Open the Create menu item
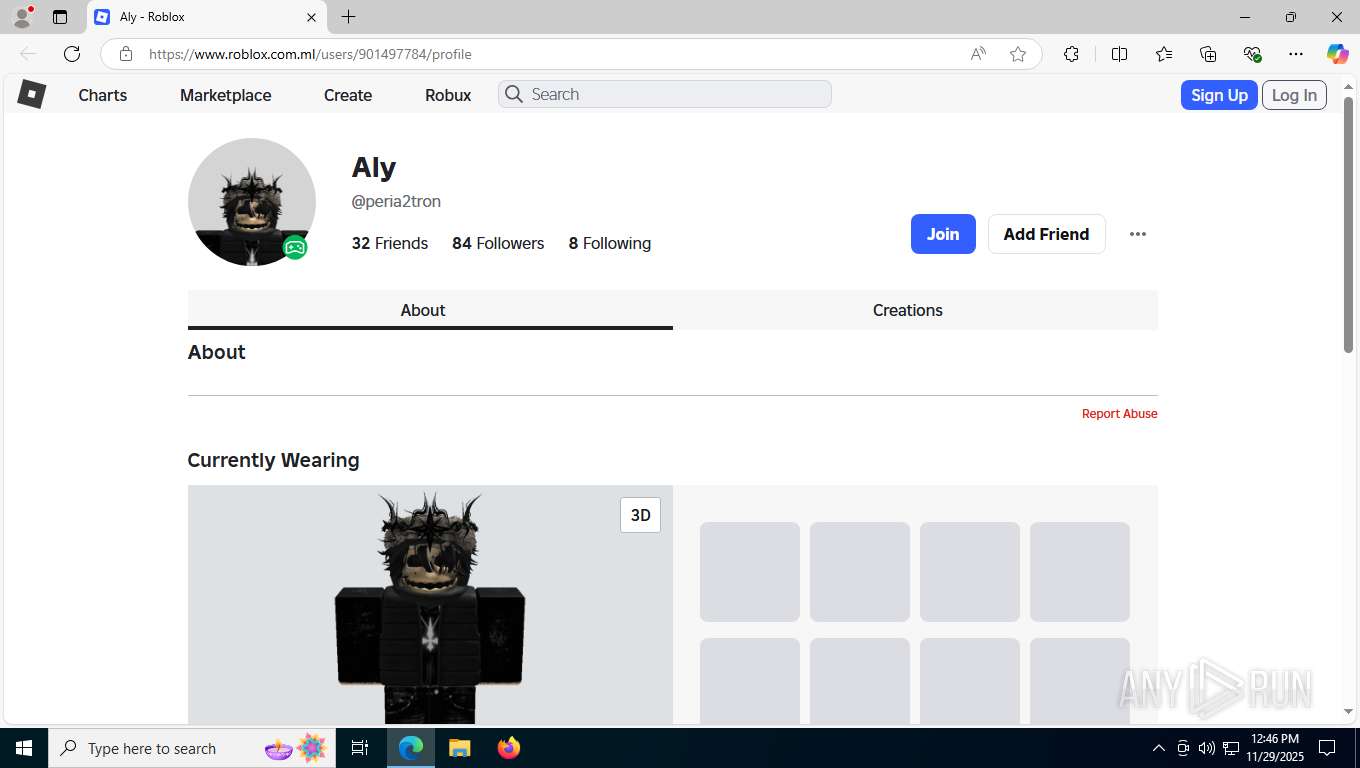The height and width of the screenshot is (768, 1360). 348,95
